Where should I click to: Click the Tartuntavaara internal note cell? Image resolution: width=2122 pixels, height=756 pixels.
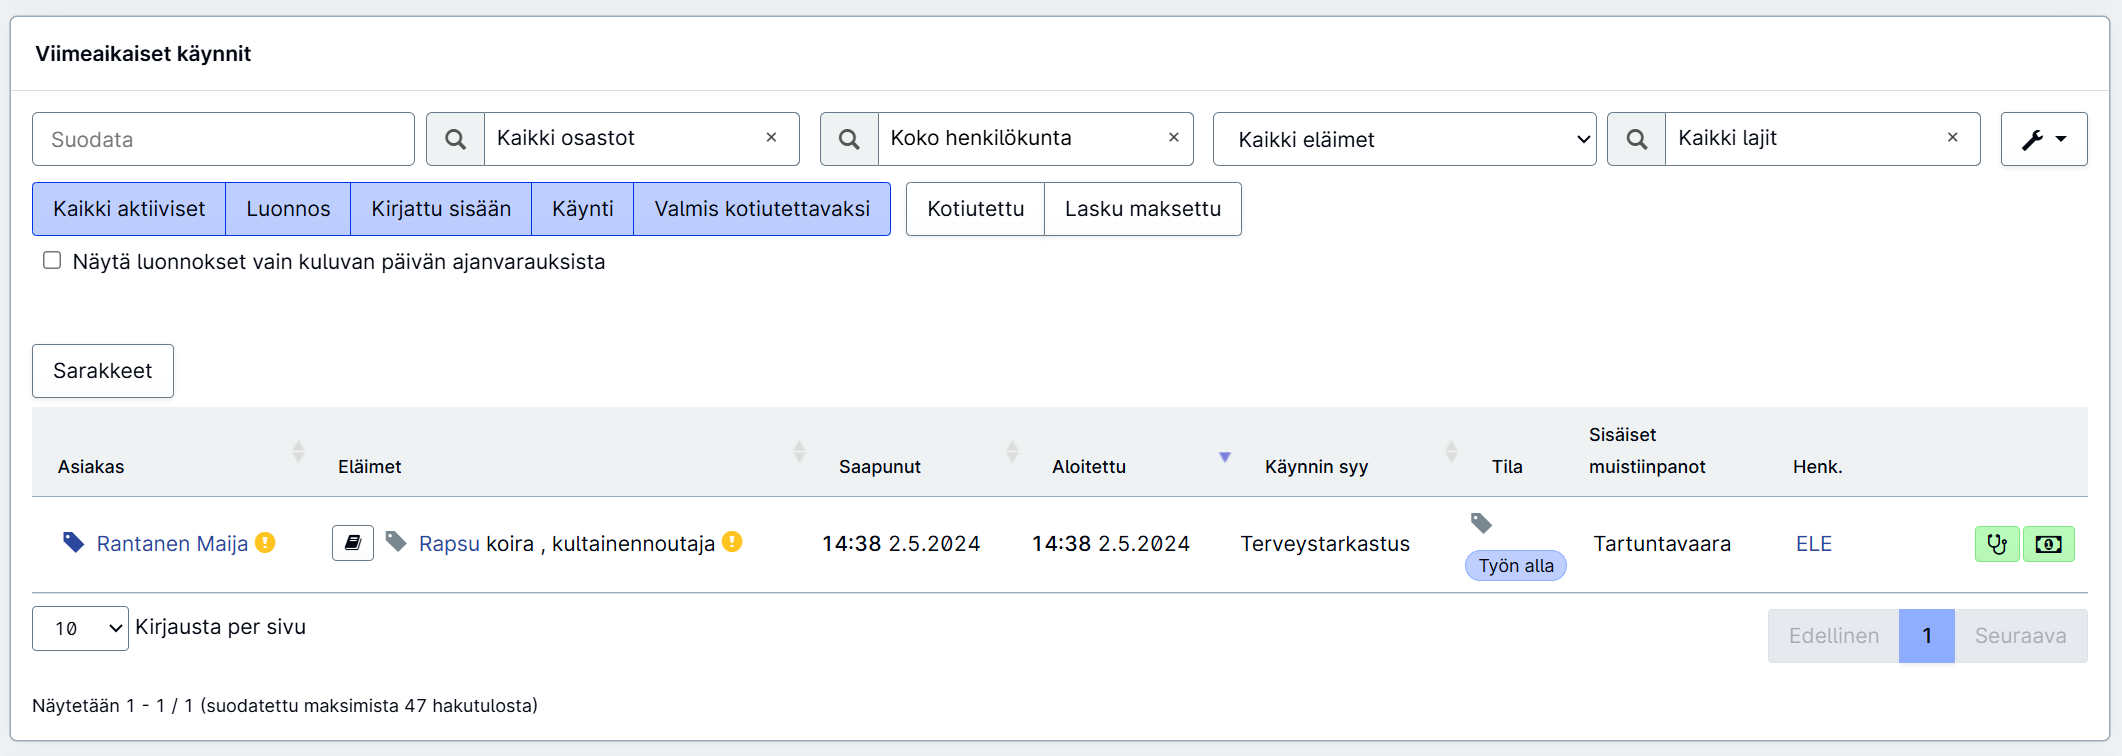[1662, 544]
